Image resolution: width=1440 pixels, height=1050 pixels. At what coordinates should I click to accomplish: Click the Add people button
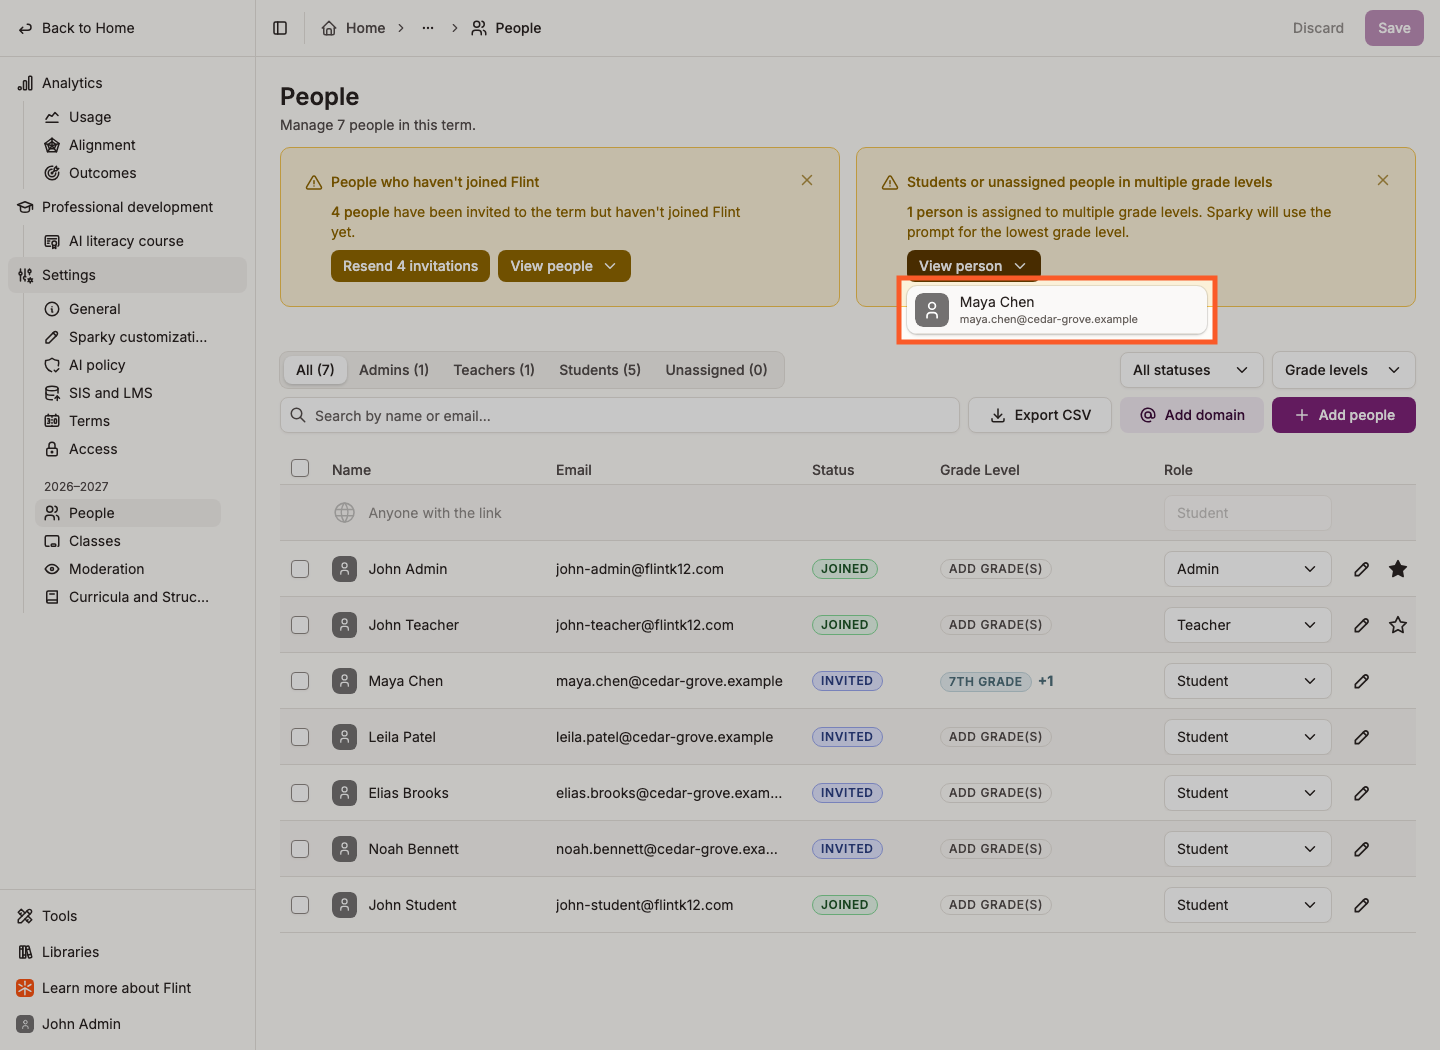[1344, 415]
